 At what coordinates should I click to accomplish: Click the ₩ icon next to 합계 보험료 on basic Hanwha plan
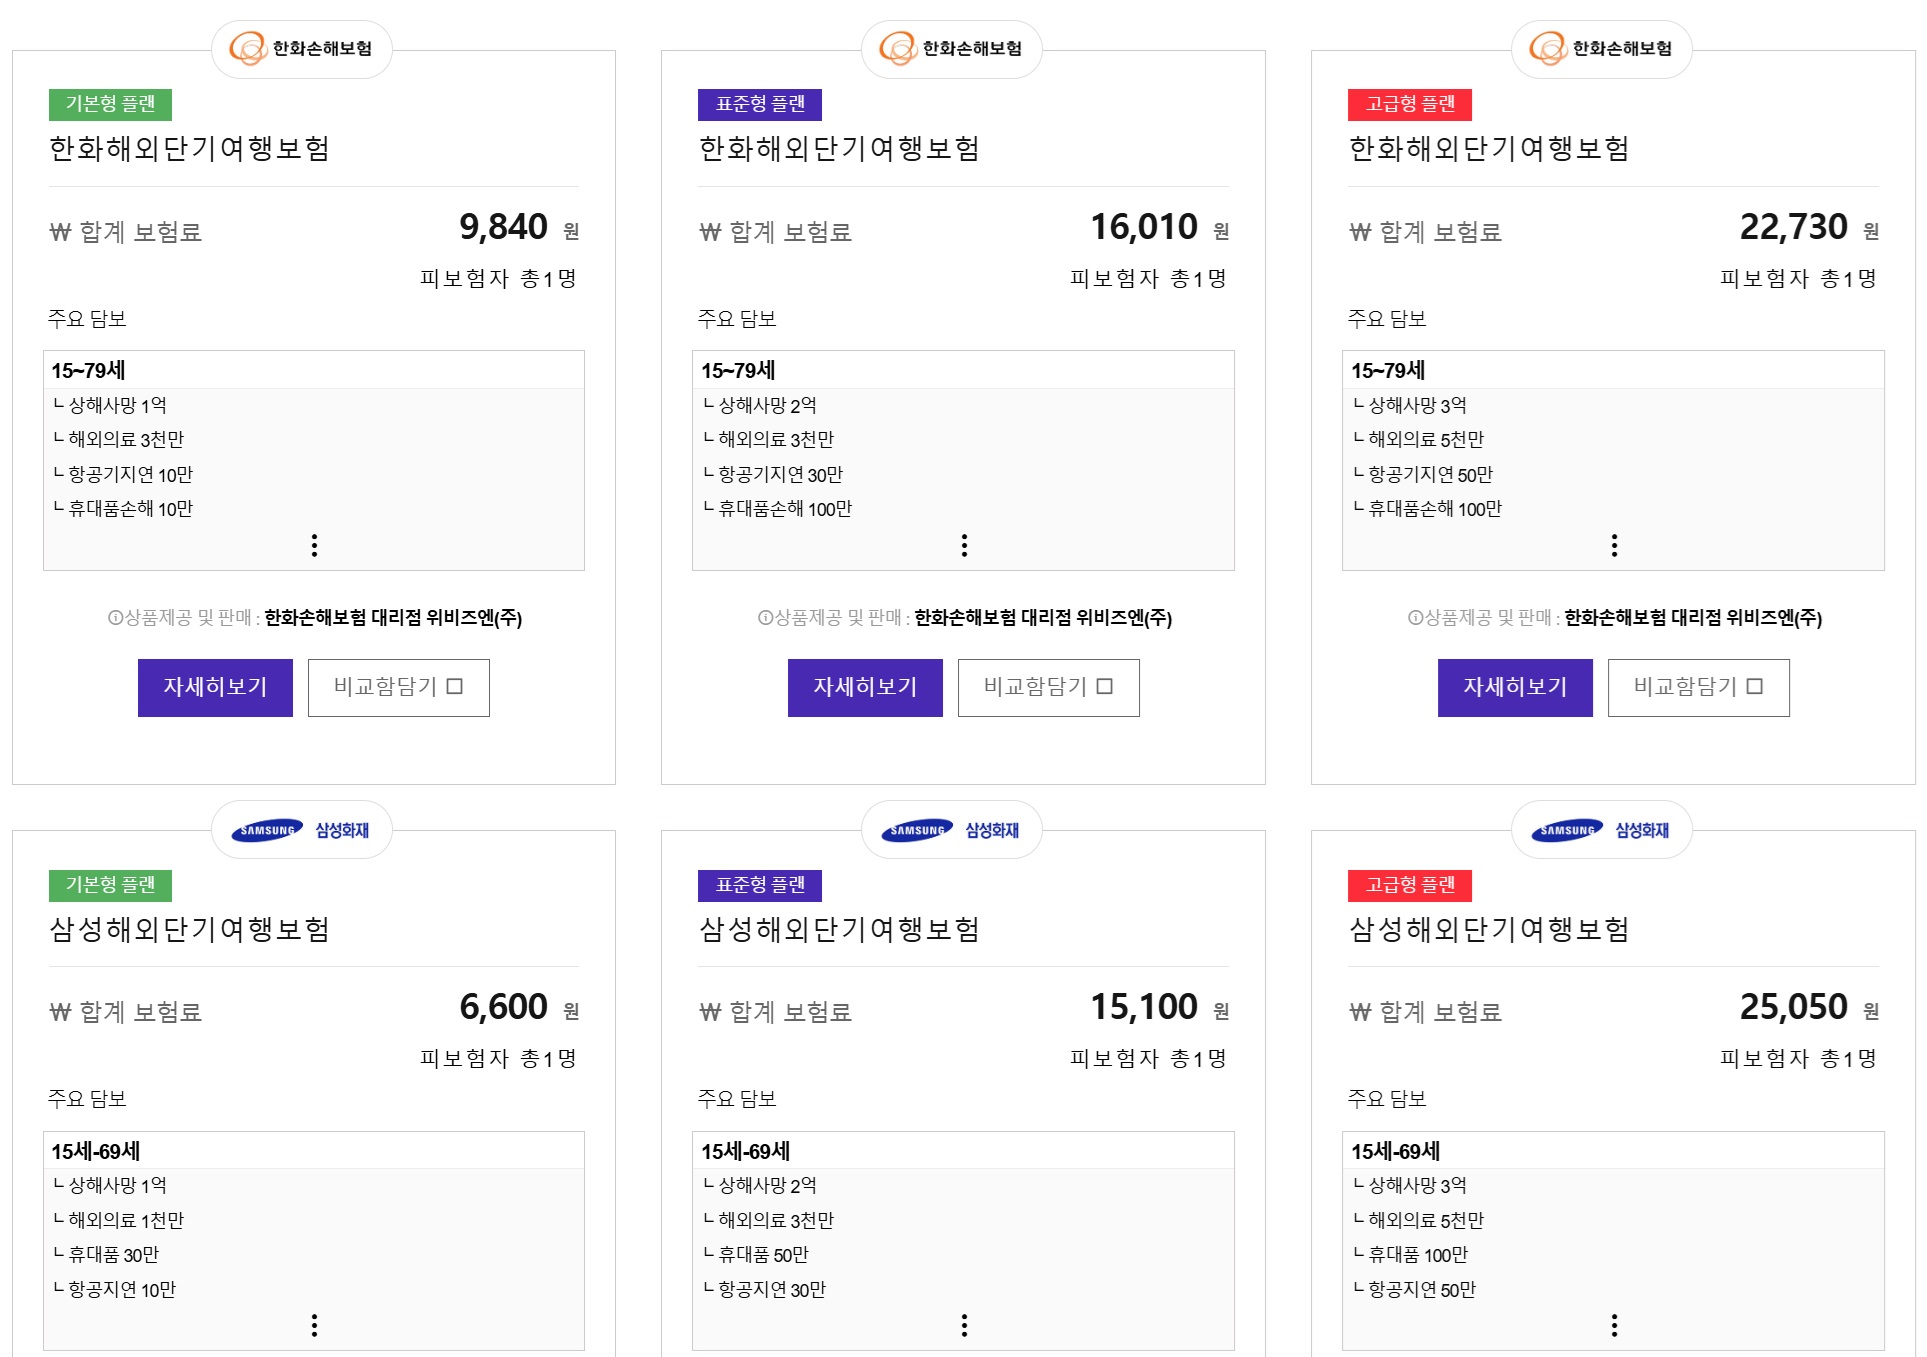[59, 231]
